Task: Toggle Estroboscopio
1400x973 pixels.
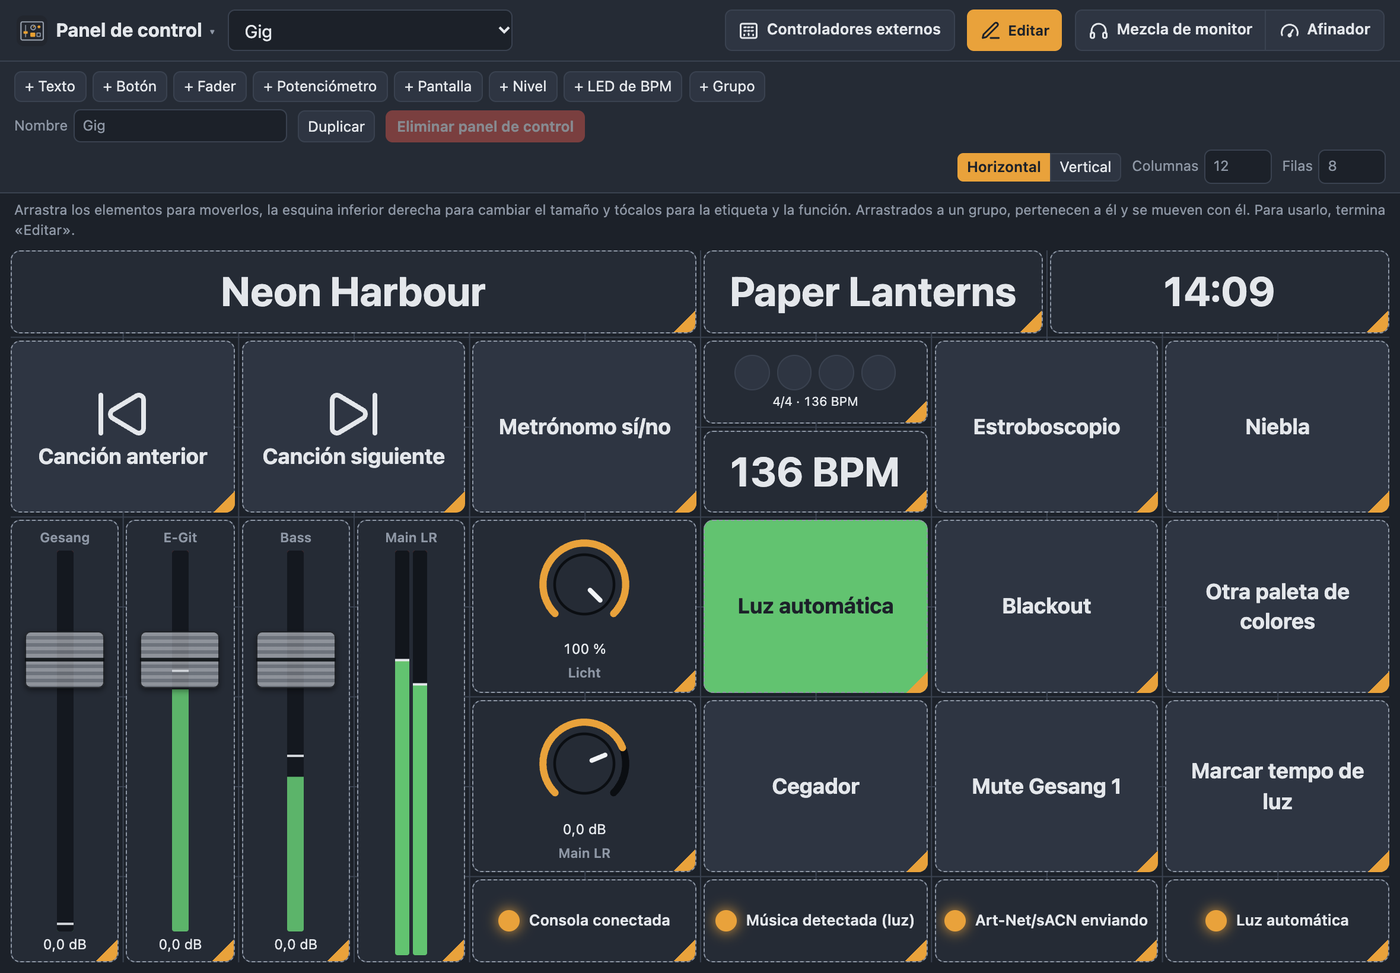Action: (x=1046, y=427)
